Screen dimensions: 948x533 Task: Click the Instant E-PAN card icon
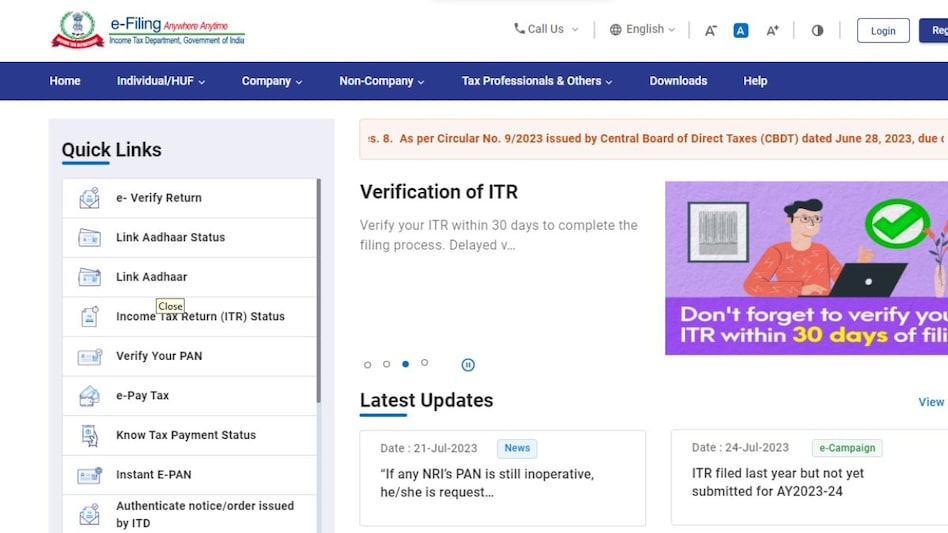(x=89, y=475)
